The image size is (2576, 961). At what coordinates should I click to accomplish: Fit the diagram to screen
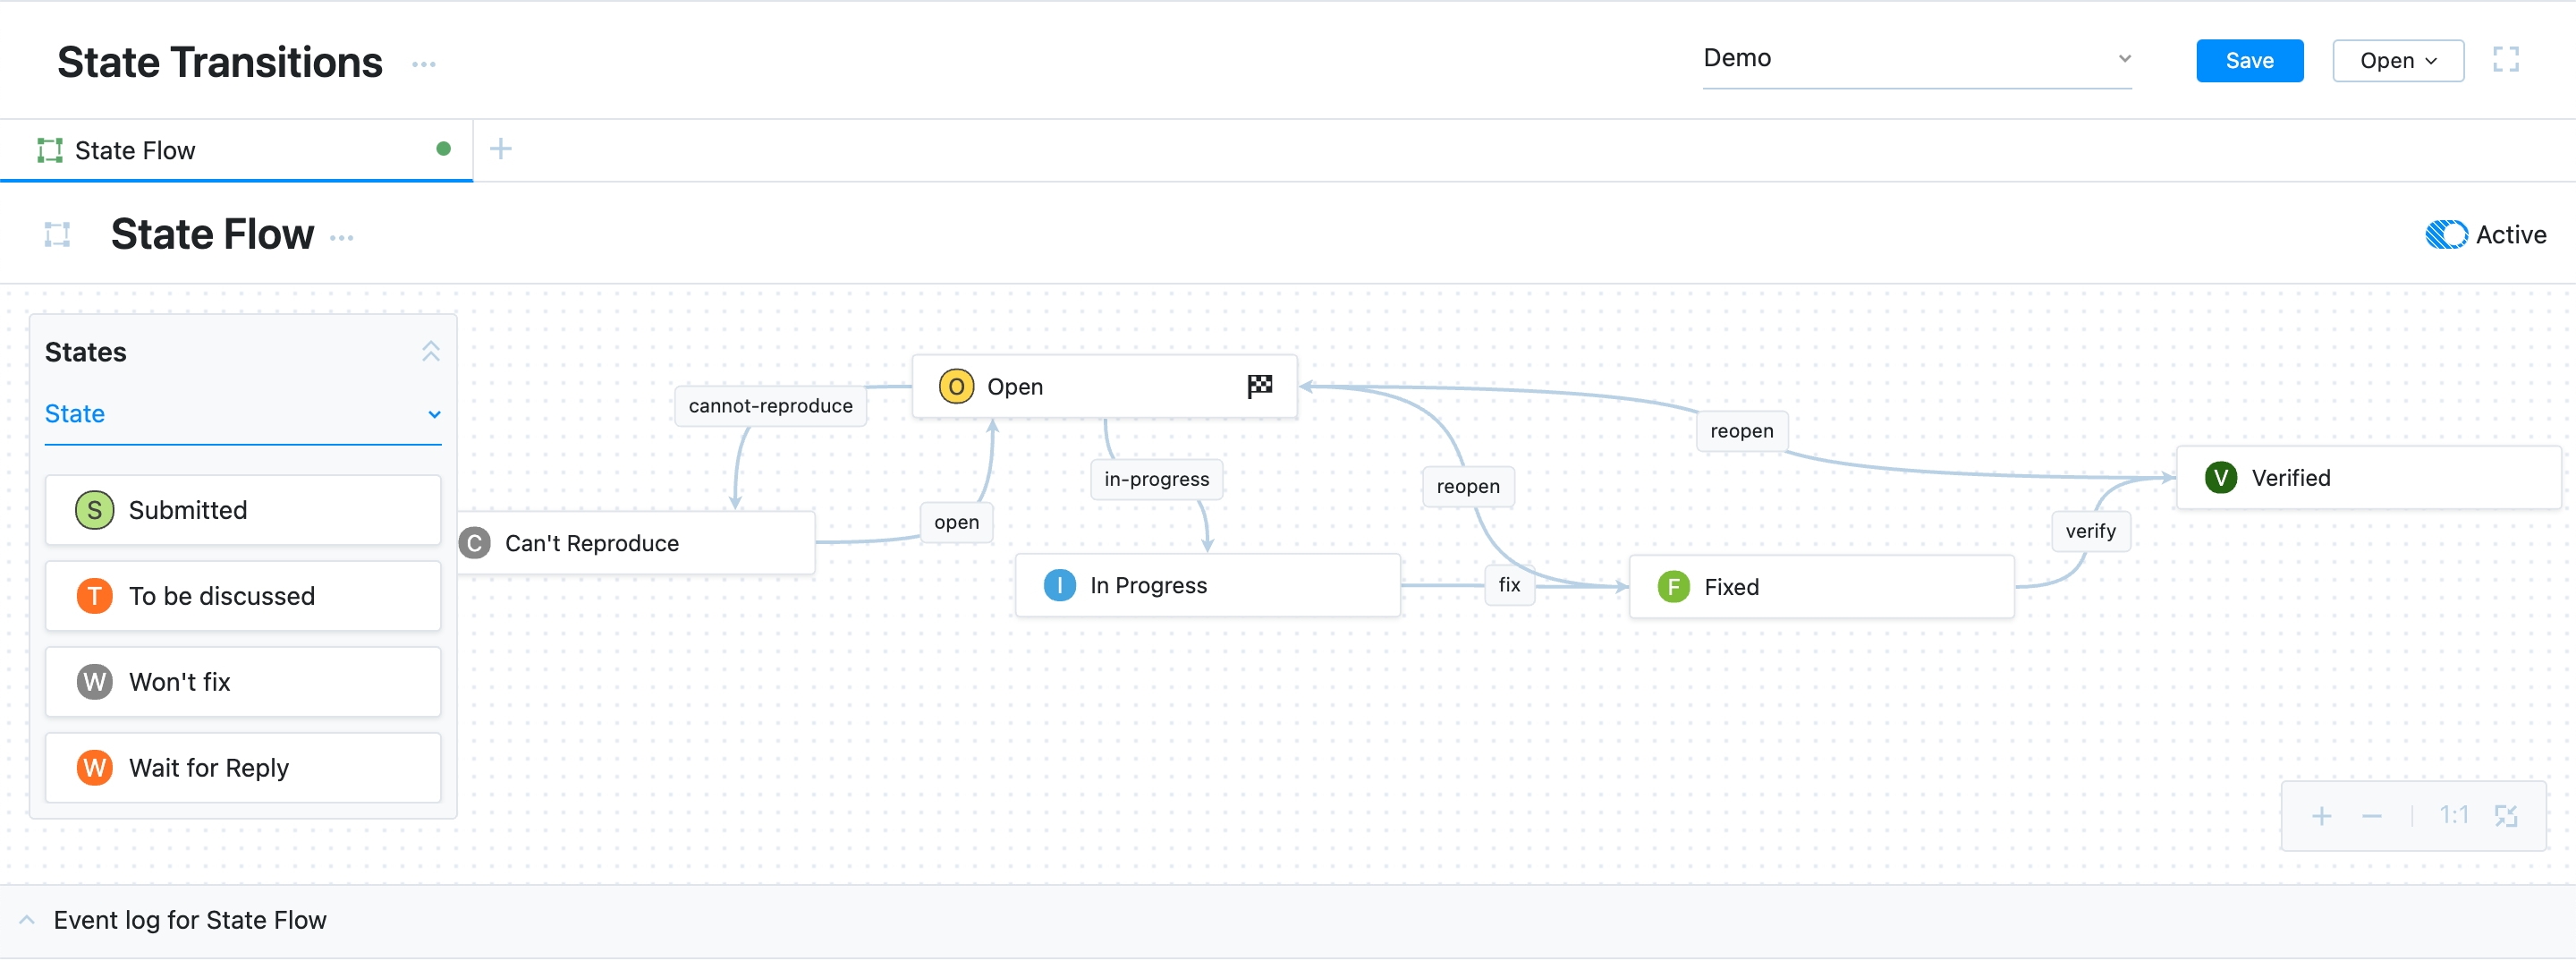pyautogui.click(x=2505, y=817)
